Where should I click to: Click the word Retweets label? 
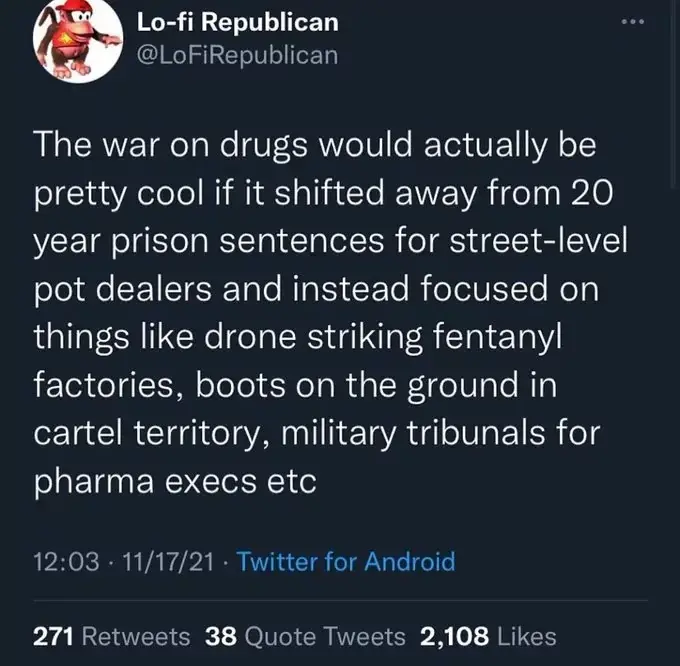[x=136, y=636]
